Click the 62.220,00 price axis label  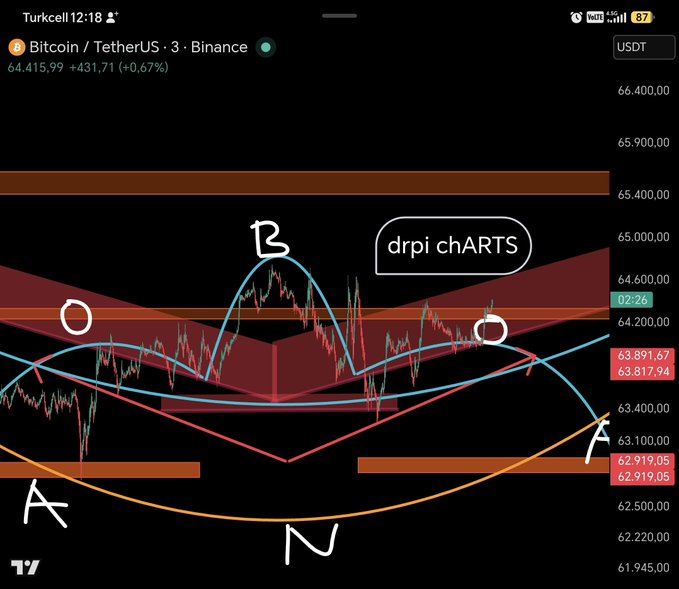(643, 537)
